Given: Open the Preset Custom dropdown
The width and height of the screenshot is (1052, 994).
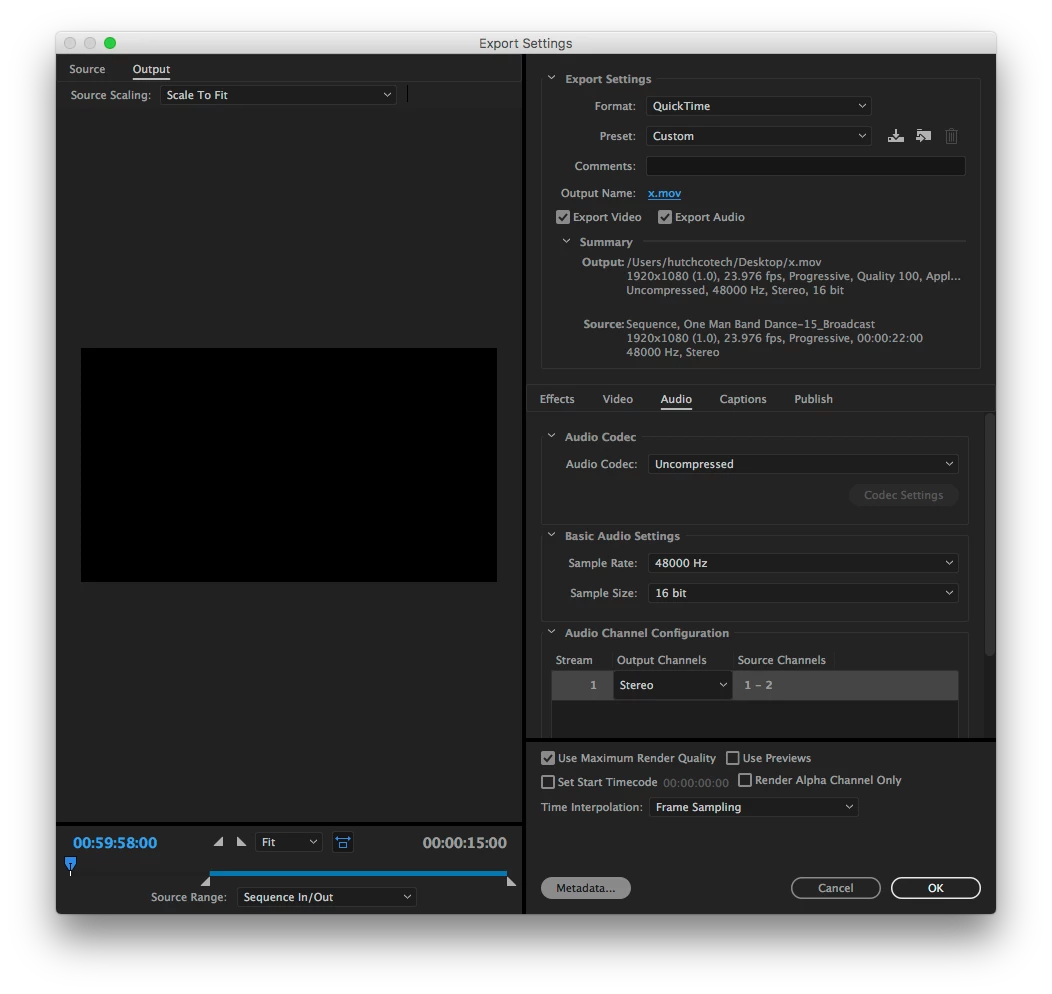Looking at the screenshot, I should [x=759, y=136].
